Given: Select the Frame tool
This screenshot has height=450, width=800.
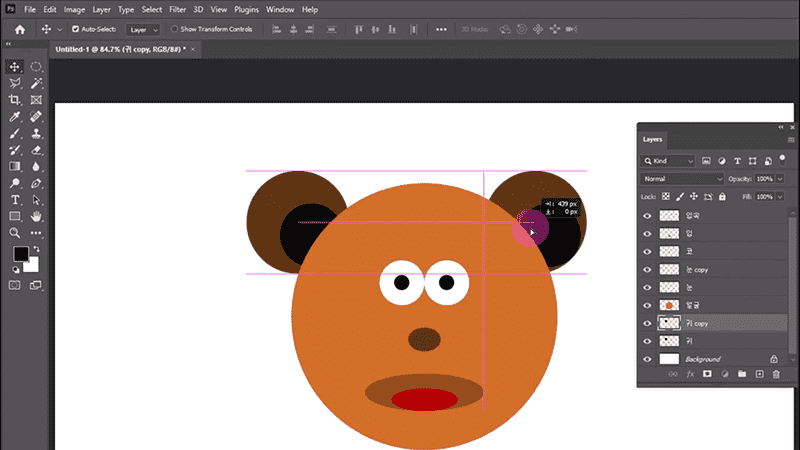Looking at the screenshot, I should click(36, 100).
